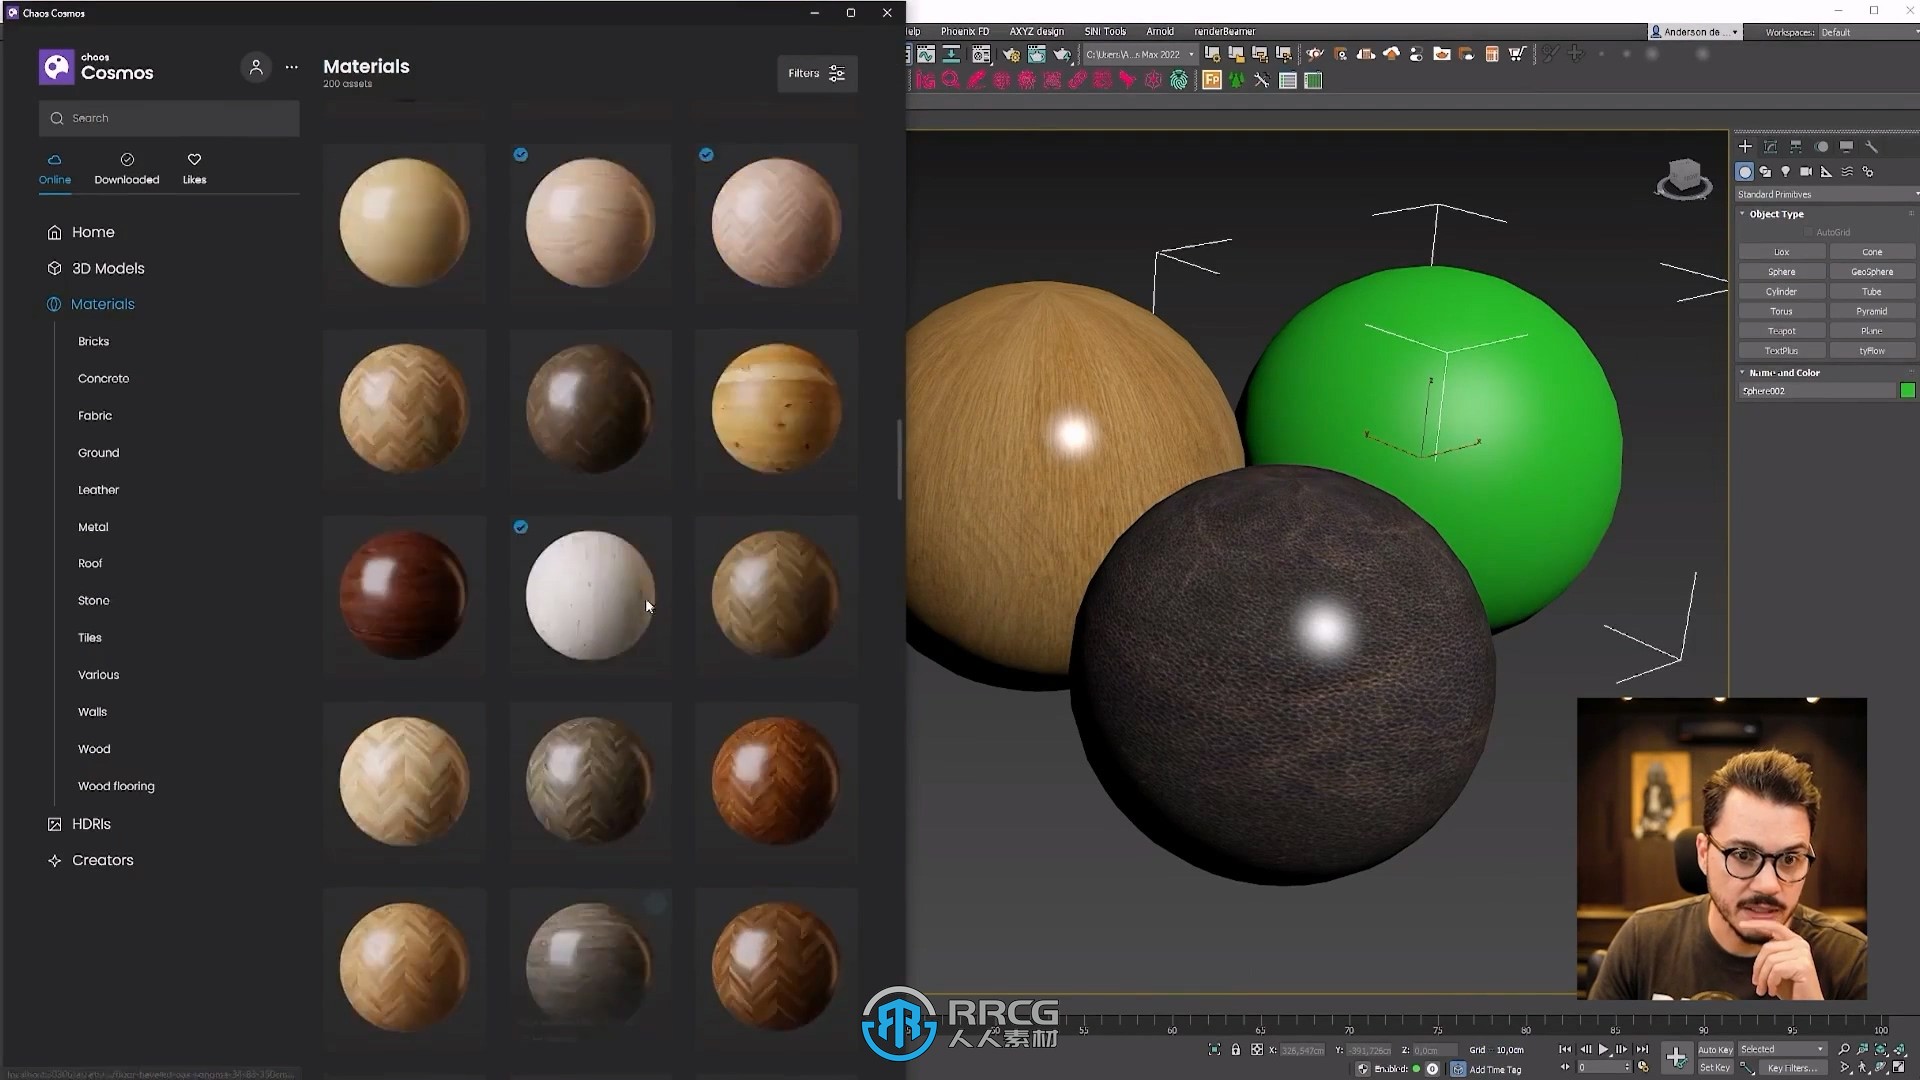Click the green object color swatch
This screenshot has width=1920, height=1080.
[x=1907, y=391]
